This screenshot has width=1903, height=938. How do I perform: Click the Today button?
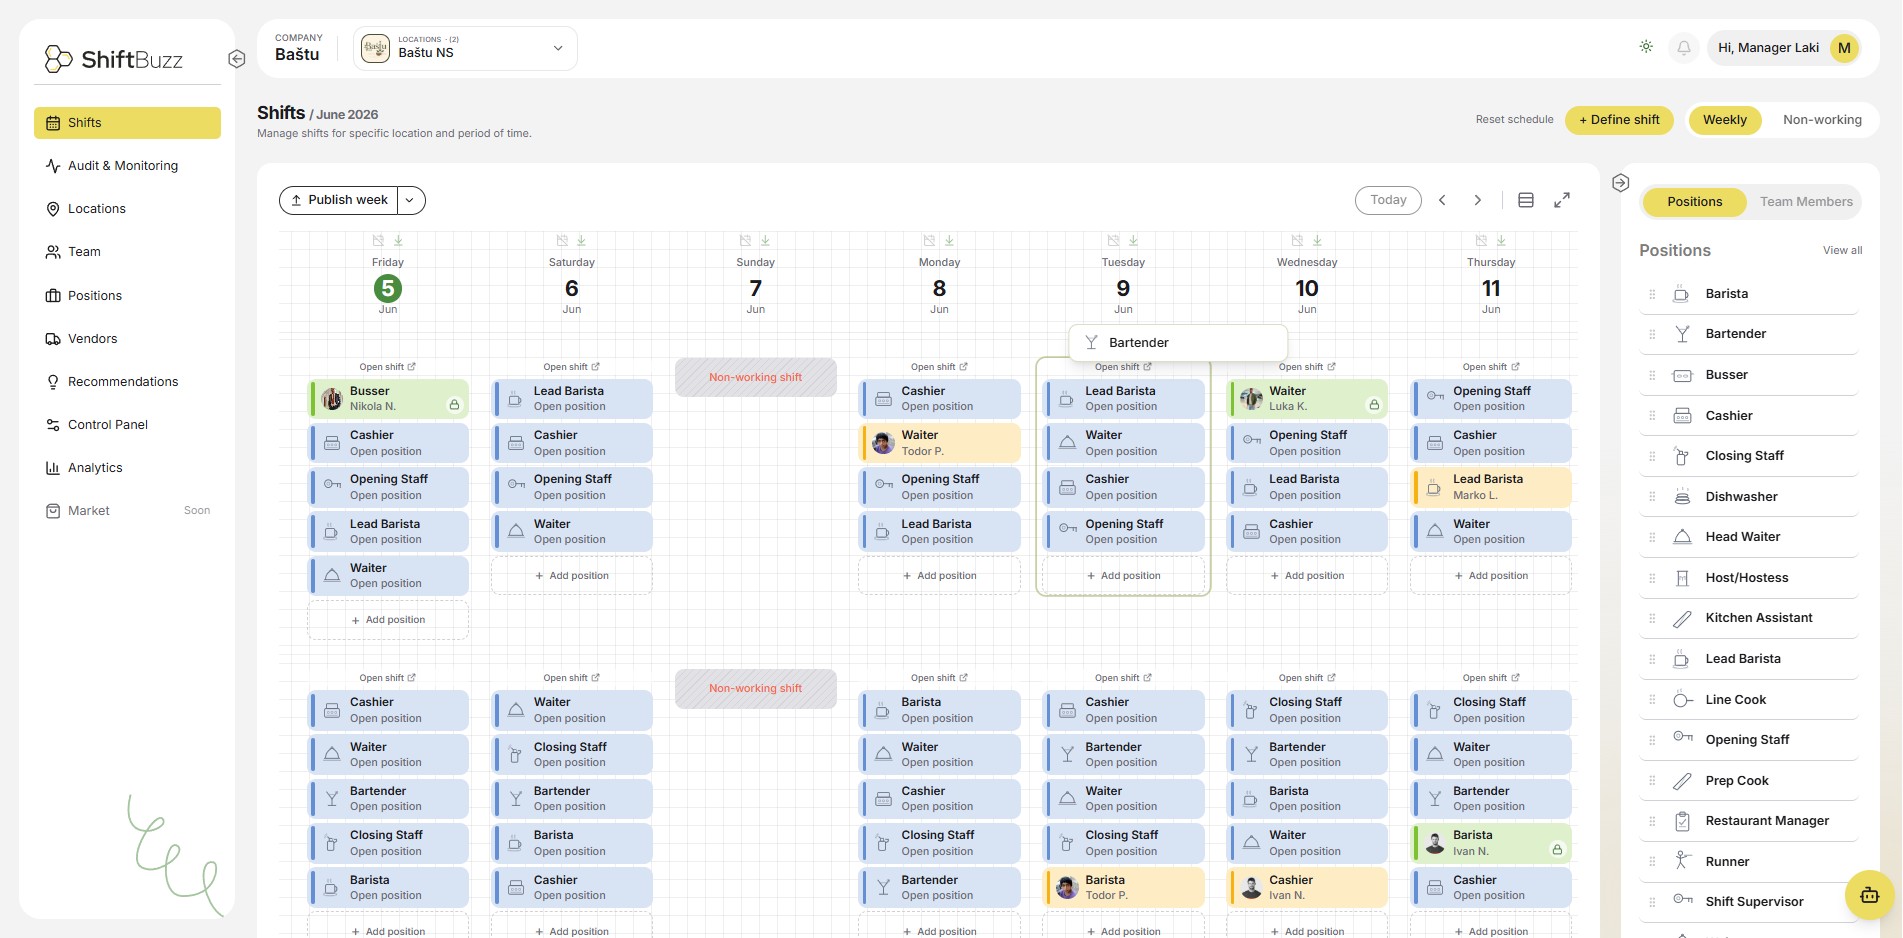pyautogui.click(x=1388, y=200)
